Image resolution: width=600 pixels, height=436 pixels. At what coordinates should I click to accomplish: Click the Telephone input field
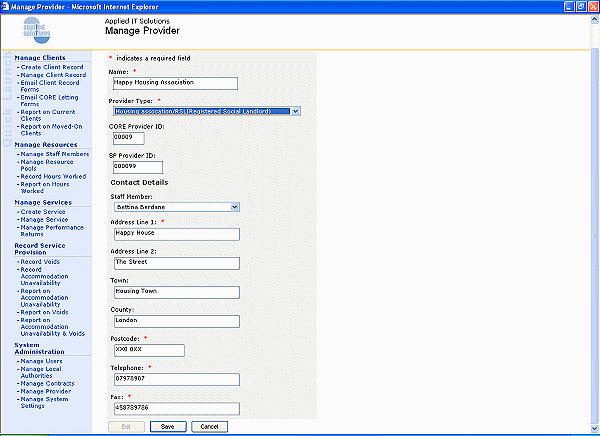click(x=177, y=380)
